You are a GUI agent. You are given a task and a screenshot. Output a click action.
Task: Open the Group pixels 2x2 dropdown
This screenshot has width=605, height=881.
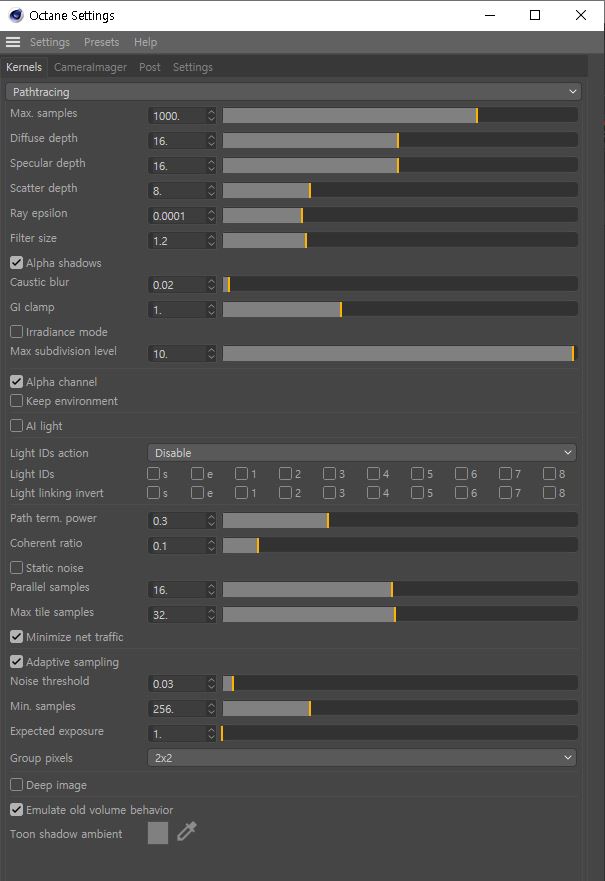(361, 758)
